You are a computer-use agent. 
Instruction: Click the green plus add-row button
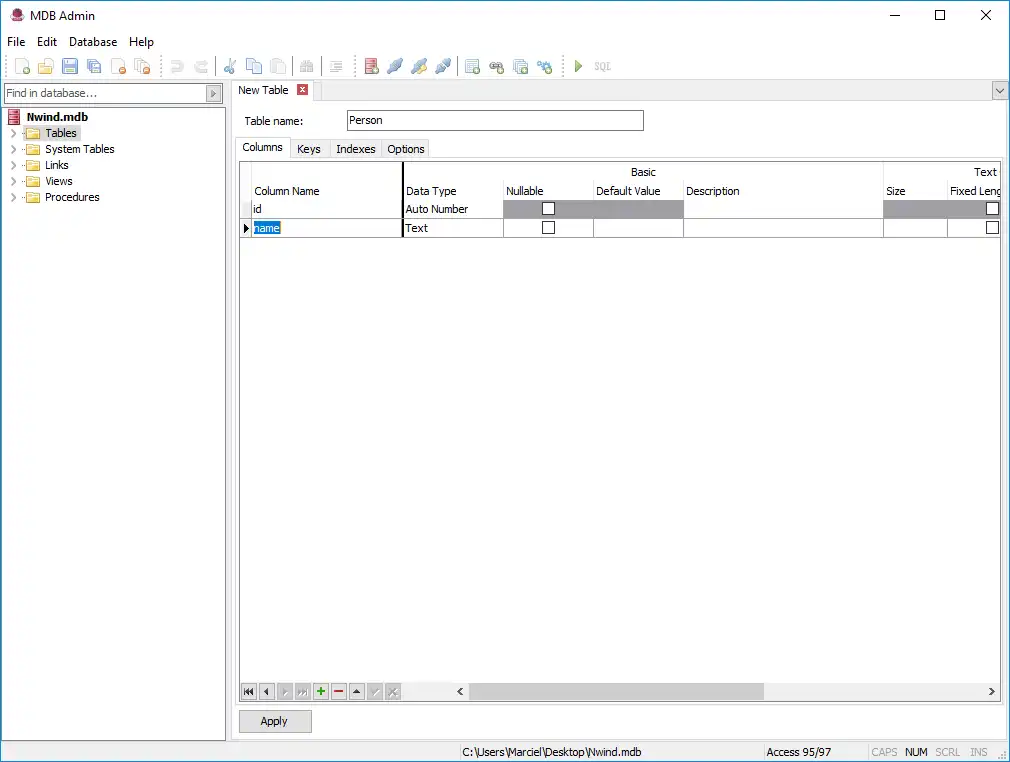tap(321, 691)
